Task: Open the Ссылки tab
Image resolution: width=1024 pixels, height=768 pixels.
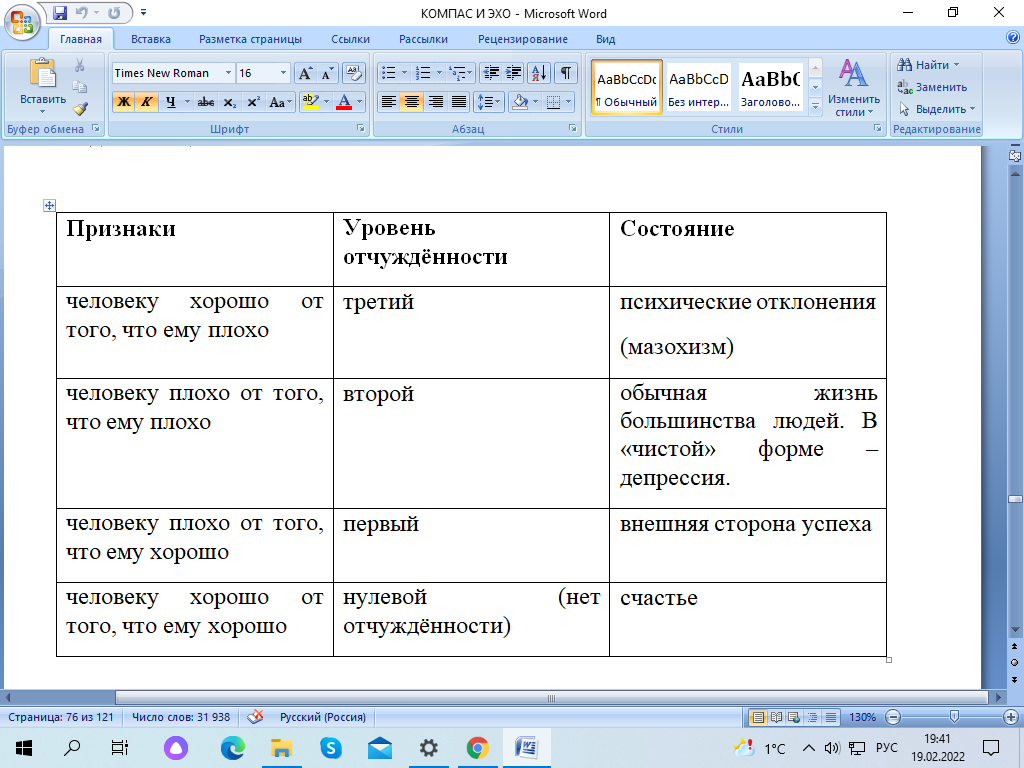Action: pos(350,39)
